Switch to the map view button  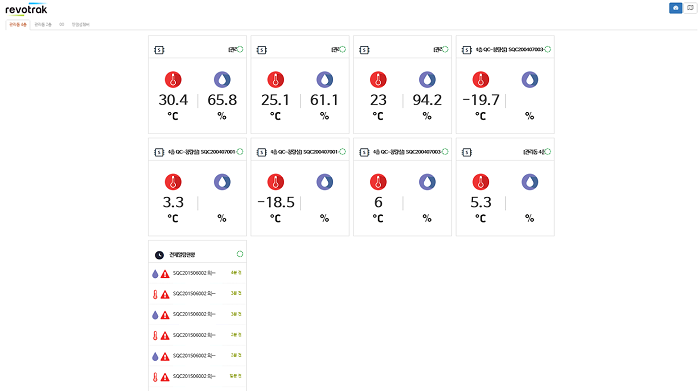[x=690, y=8]
